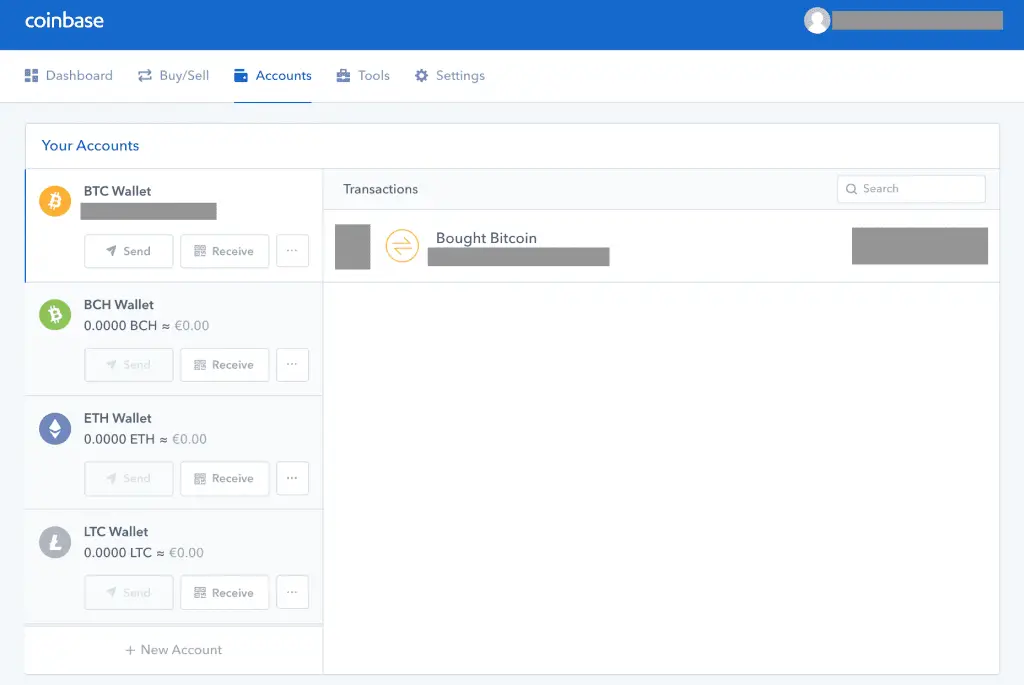The height and width of the screenshot is (685, 1024).
Task: Click the Your Accounts heading
Action: click(x=90, y=146)
